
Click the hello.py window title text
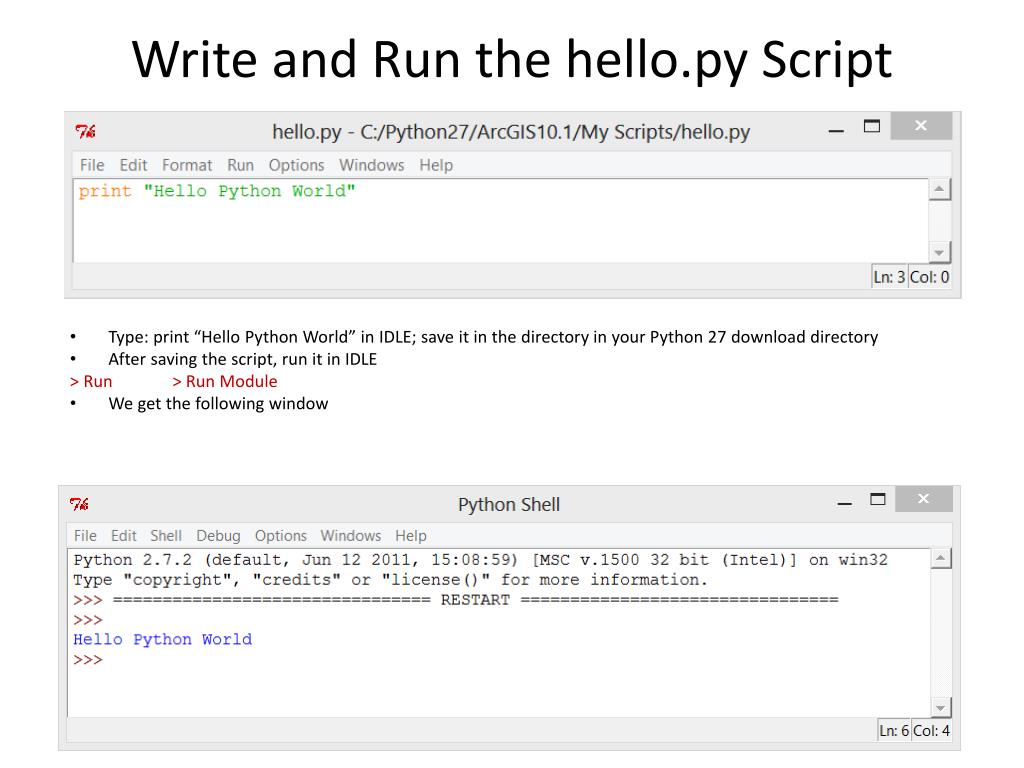(511, 133)
